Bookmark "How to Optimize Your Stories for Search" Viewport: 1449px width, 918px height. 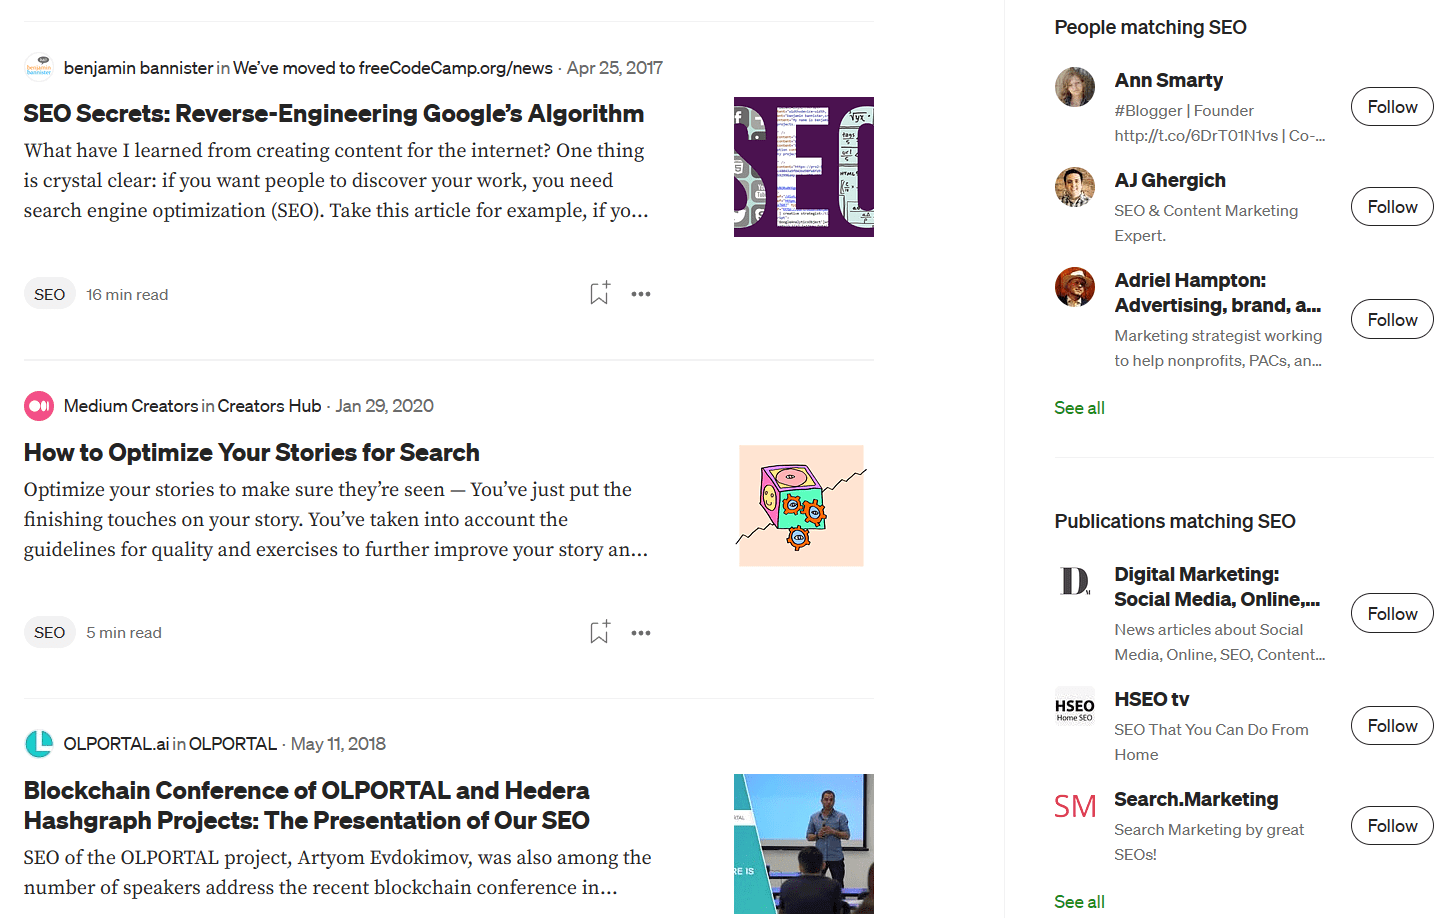click(599, 632)
